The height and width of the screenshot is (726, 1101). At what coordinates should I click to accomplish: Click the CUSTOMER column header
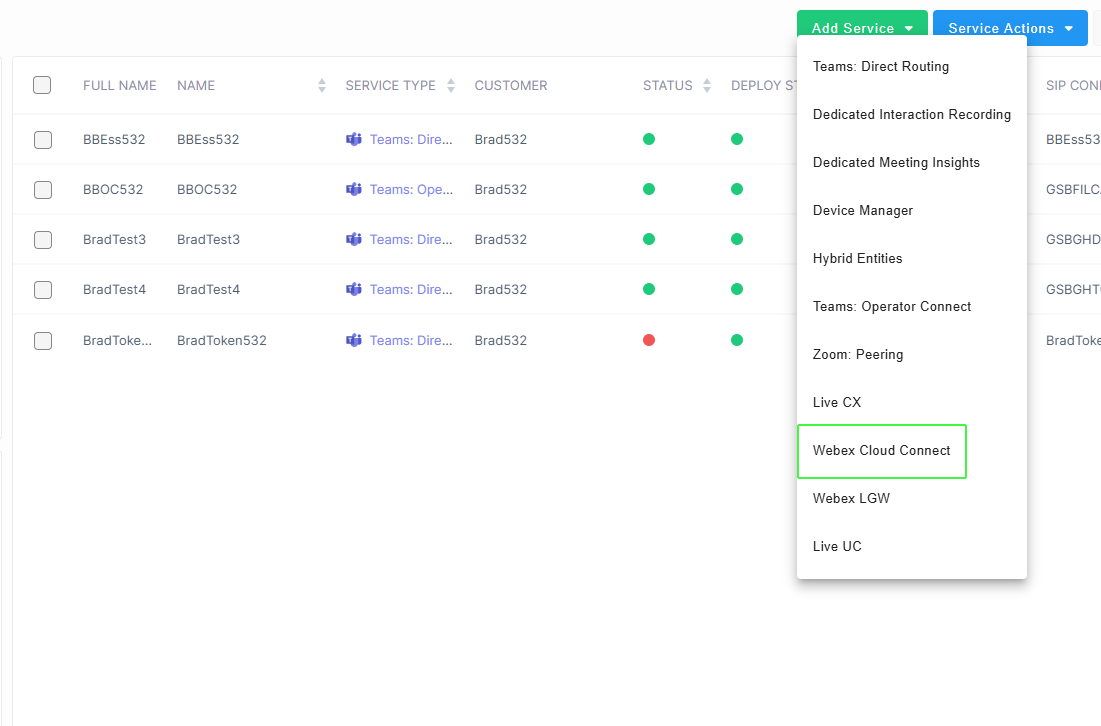tap(510, 86)
